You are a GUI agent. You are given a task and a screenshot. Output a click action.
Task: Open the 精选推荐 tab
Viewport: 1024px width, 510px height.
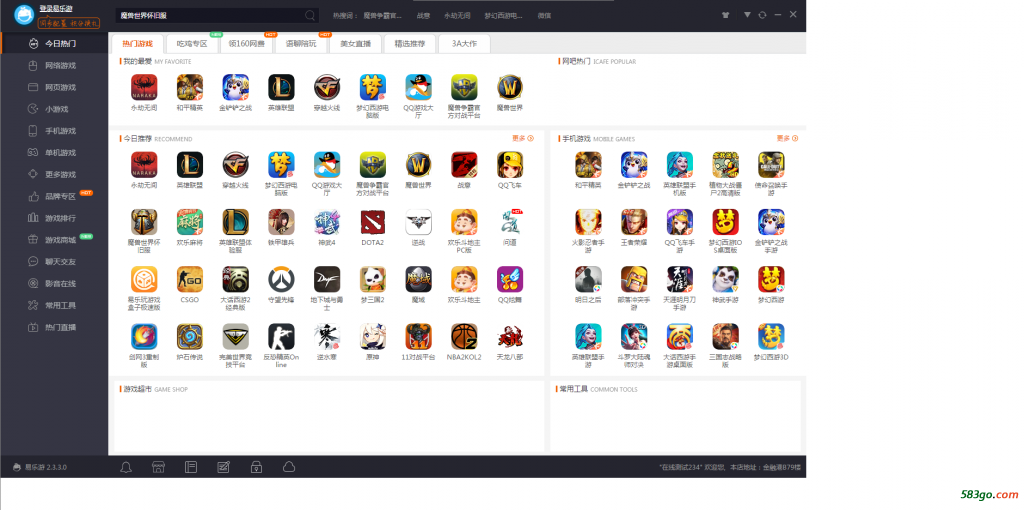click(x=409, y=44)
